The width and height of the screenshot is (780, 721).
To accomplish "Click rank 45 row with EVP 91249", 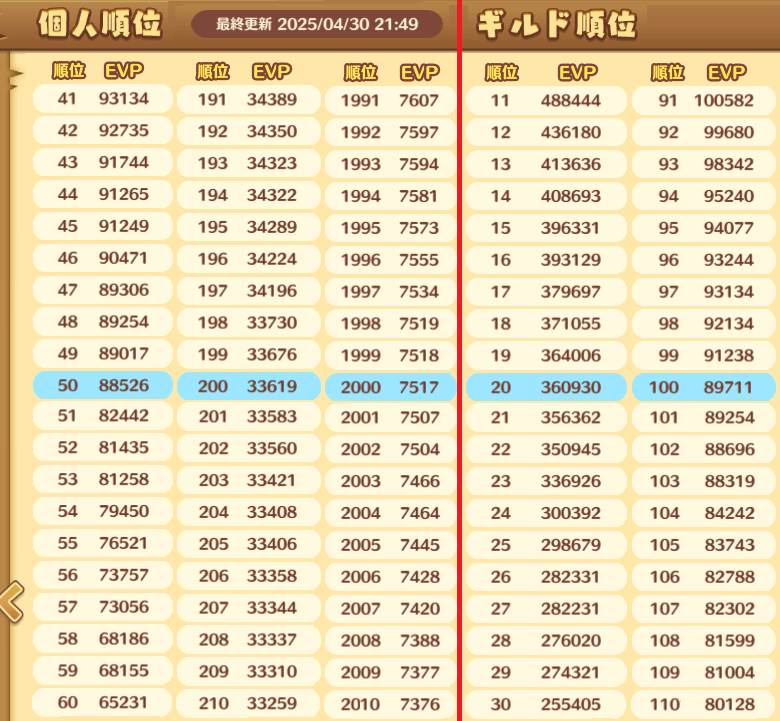I will (103, 226).
